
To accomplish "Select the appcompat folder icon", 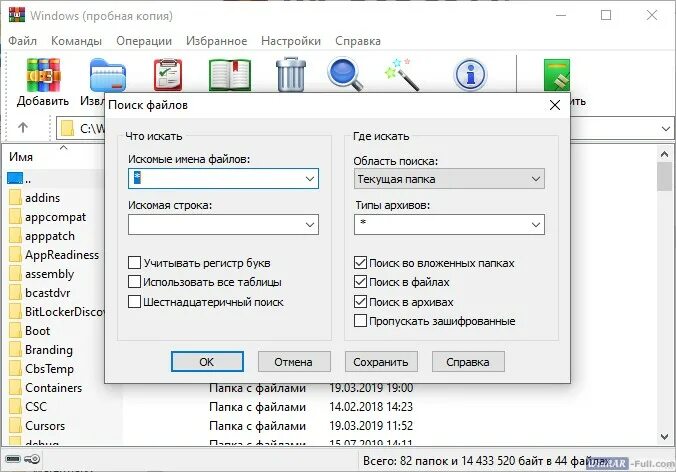I will (15, 216).
